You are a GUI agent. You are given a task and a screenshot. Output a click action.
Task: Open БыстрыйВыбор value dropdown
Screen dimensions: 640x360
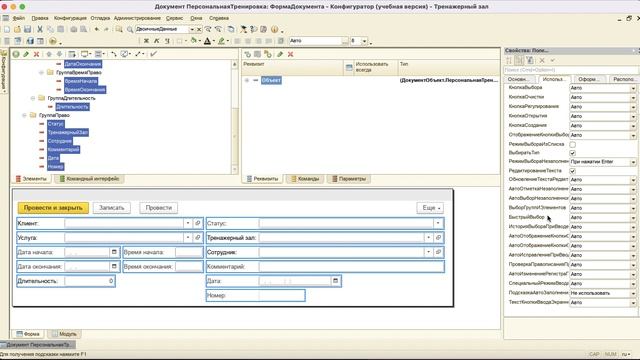[633, 218]
